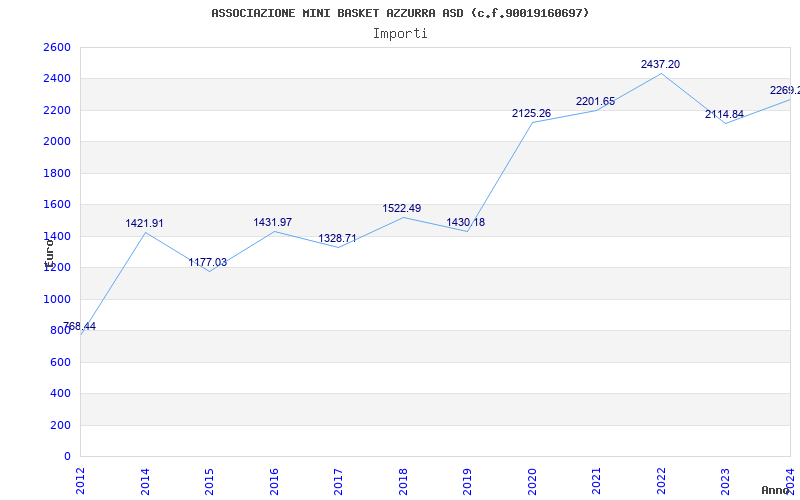The width and height of the screenshot is (800, 500).
Task: Click y-axis value 1000
Action: click(x=57, y=299)
